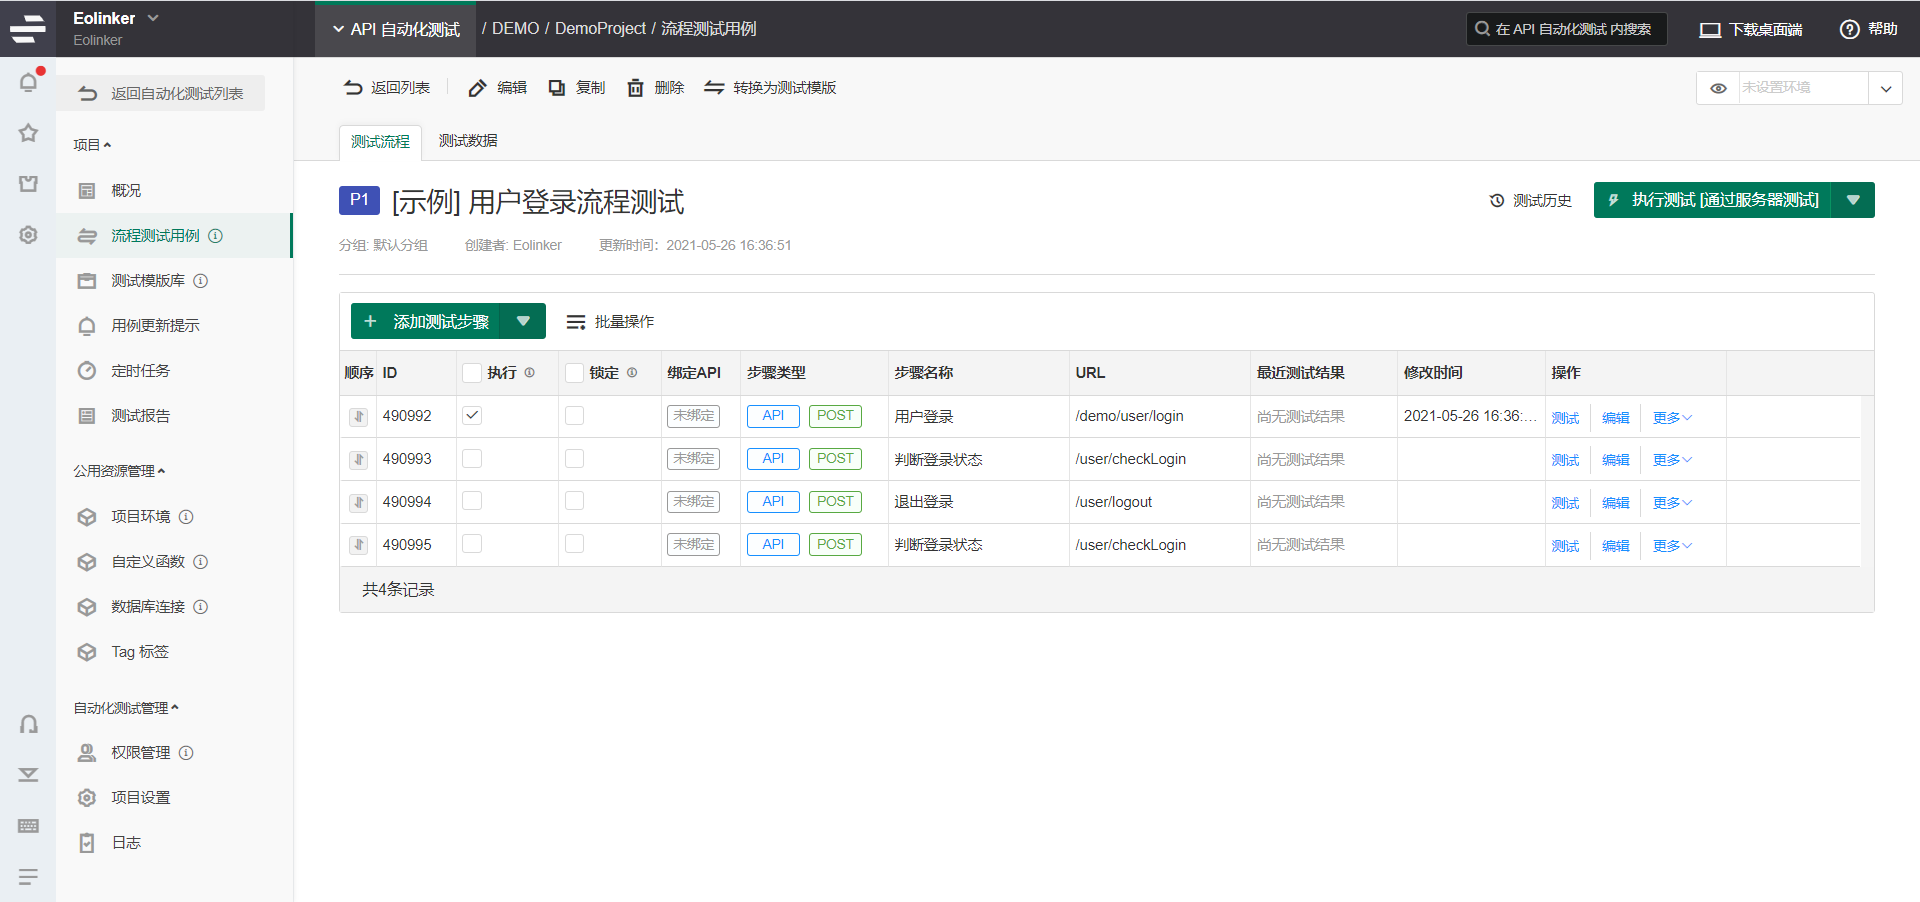Image resolution: width=1920 pixels, height=902 pixels.
Task: Click info icon beside 测试模版库
Action: (201, 281)
